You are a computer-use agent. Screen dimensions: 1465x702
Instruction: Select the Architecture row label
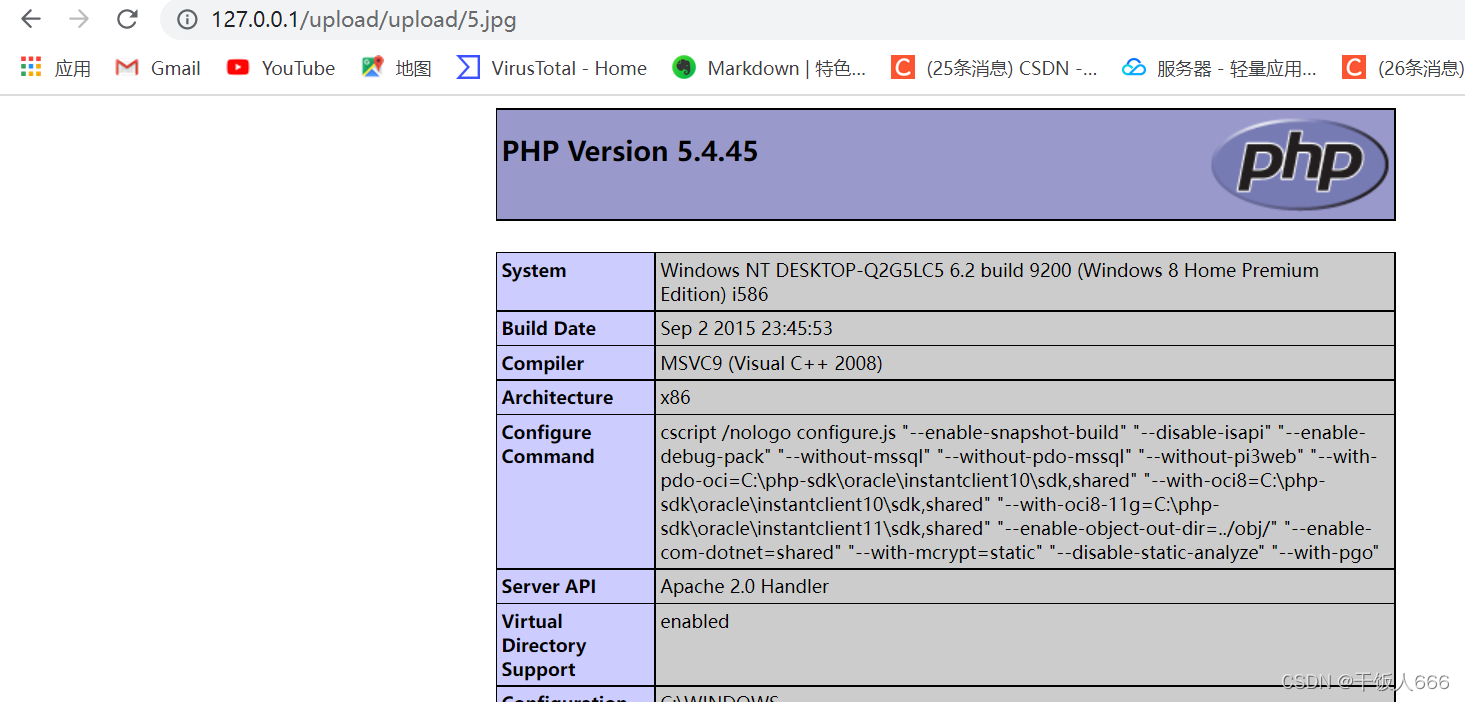(x=557, y=398)
